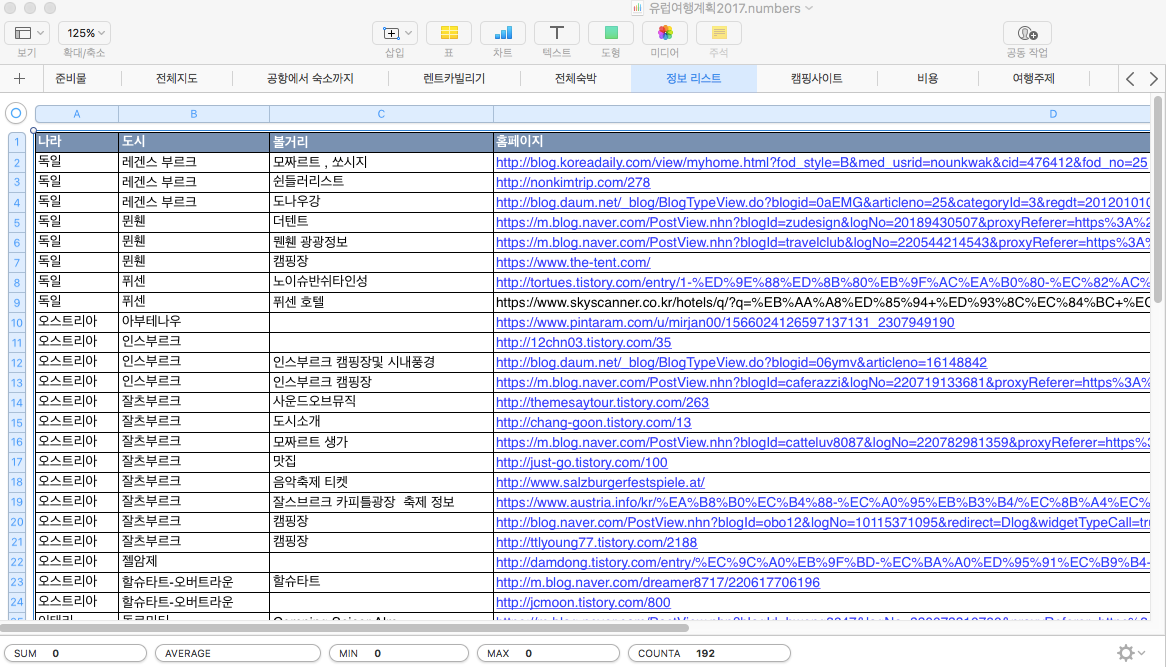Click the SUM status bar value
The width and height of the screenshot is (1166, 667).
75,654
